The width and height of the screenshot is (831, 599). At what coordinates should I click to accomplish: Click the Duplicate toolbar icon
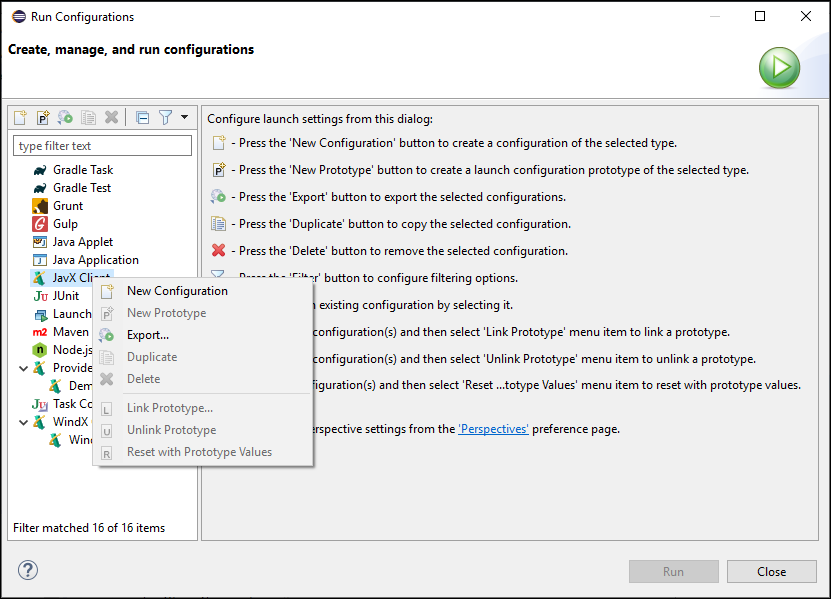88,117
